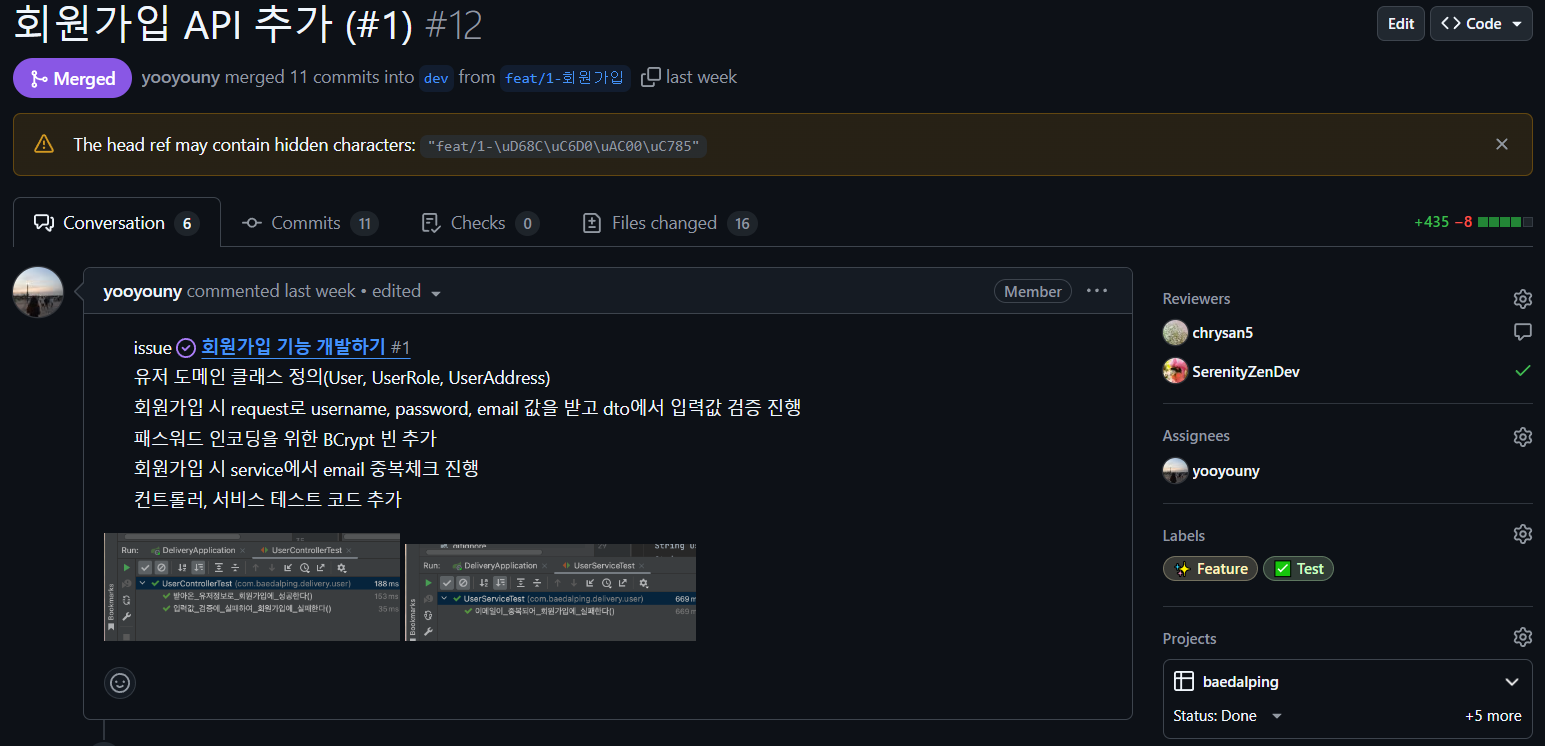The width and height of the screenshot is (1545, 746).
Task: Click reviewer chrysan5
Action: pos(1222,332)
